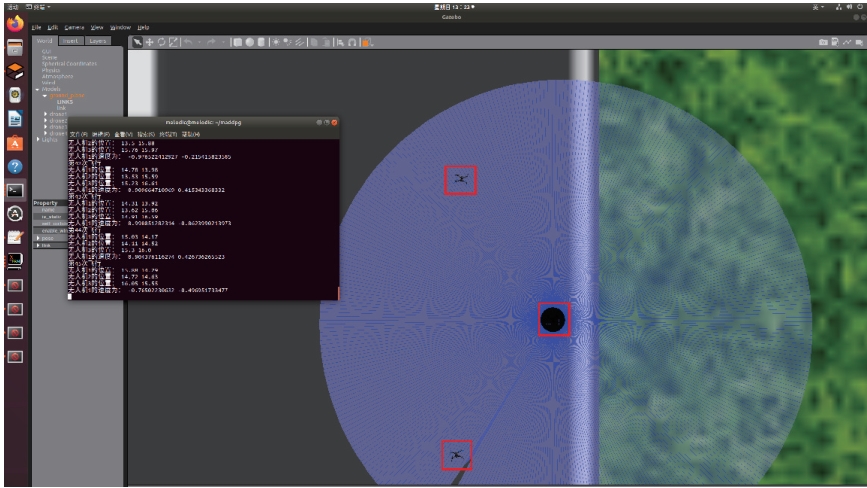Activate the scale mode tool
The height and width of the screenshot is (488, 867).
point(174,42)
